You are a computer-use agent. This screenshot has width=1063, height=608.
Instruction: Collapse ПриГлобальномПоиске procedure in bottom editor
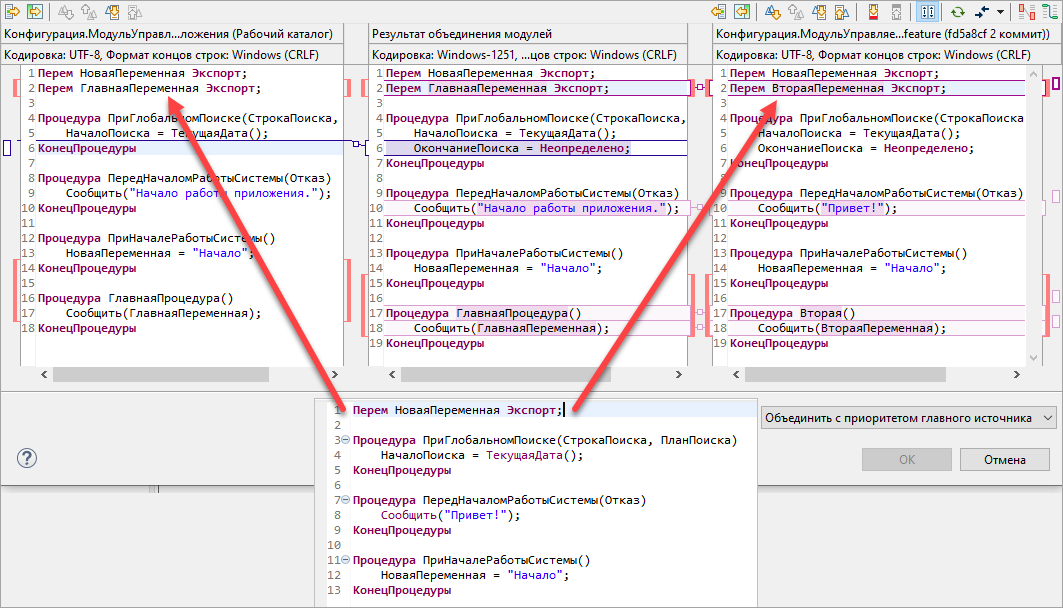click(x=345, y=440)
